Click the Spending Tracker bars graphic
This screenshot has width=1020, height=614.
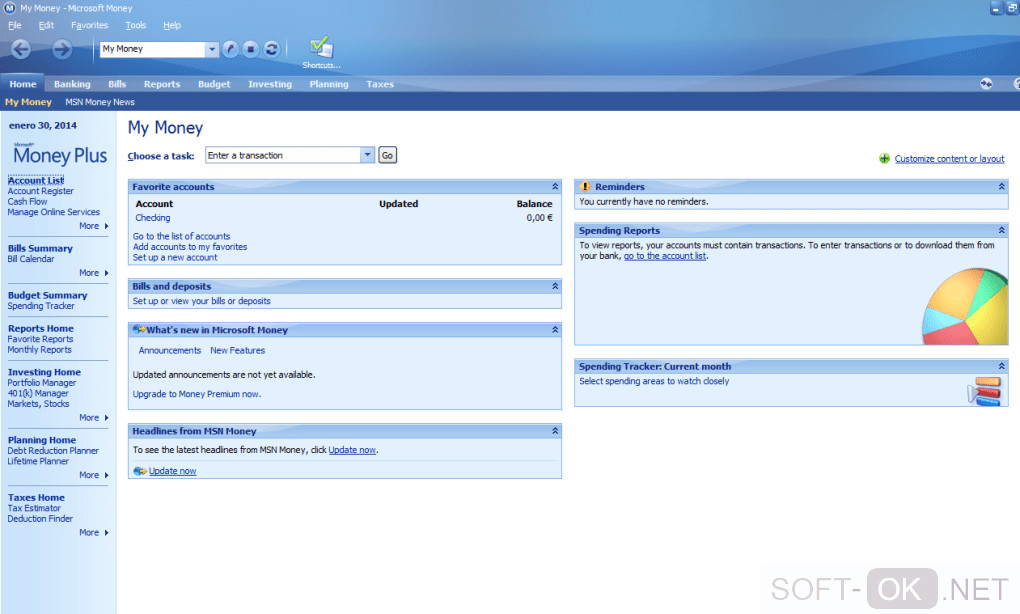(x=984, y=391)
